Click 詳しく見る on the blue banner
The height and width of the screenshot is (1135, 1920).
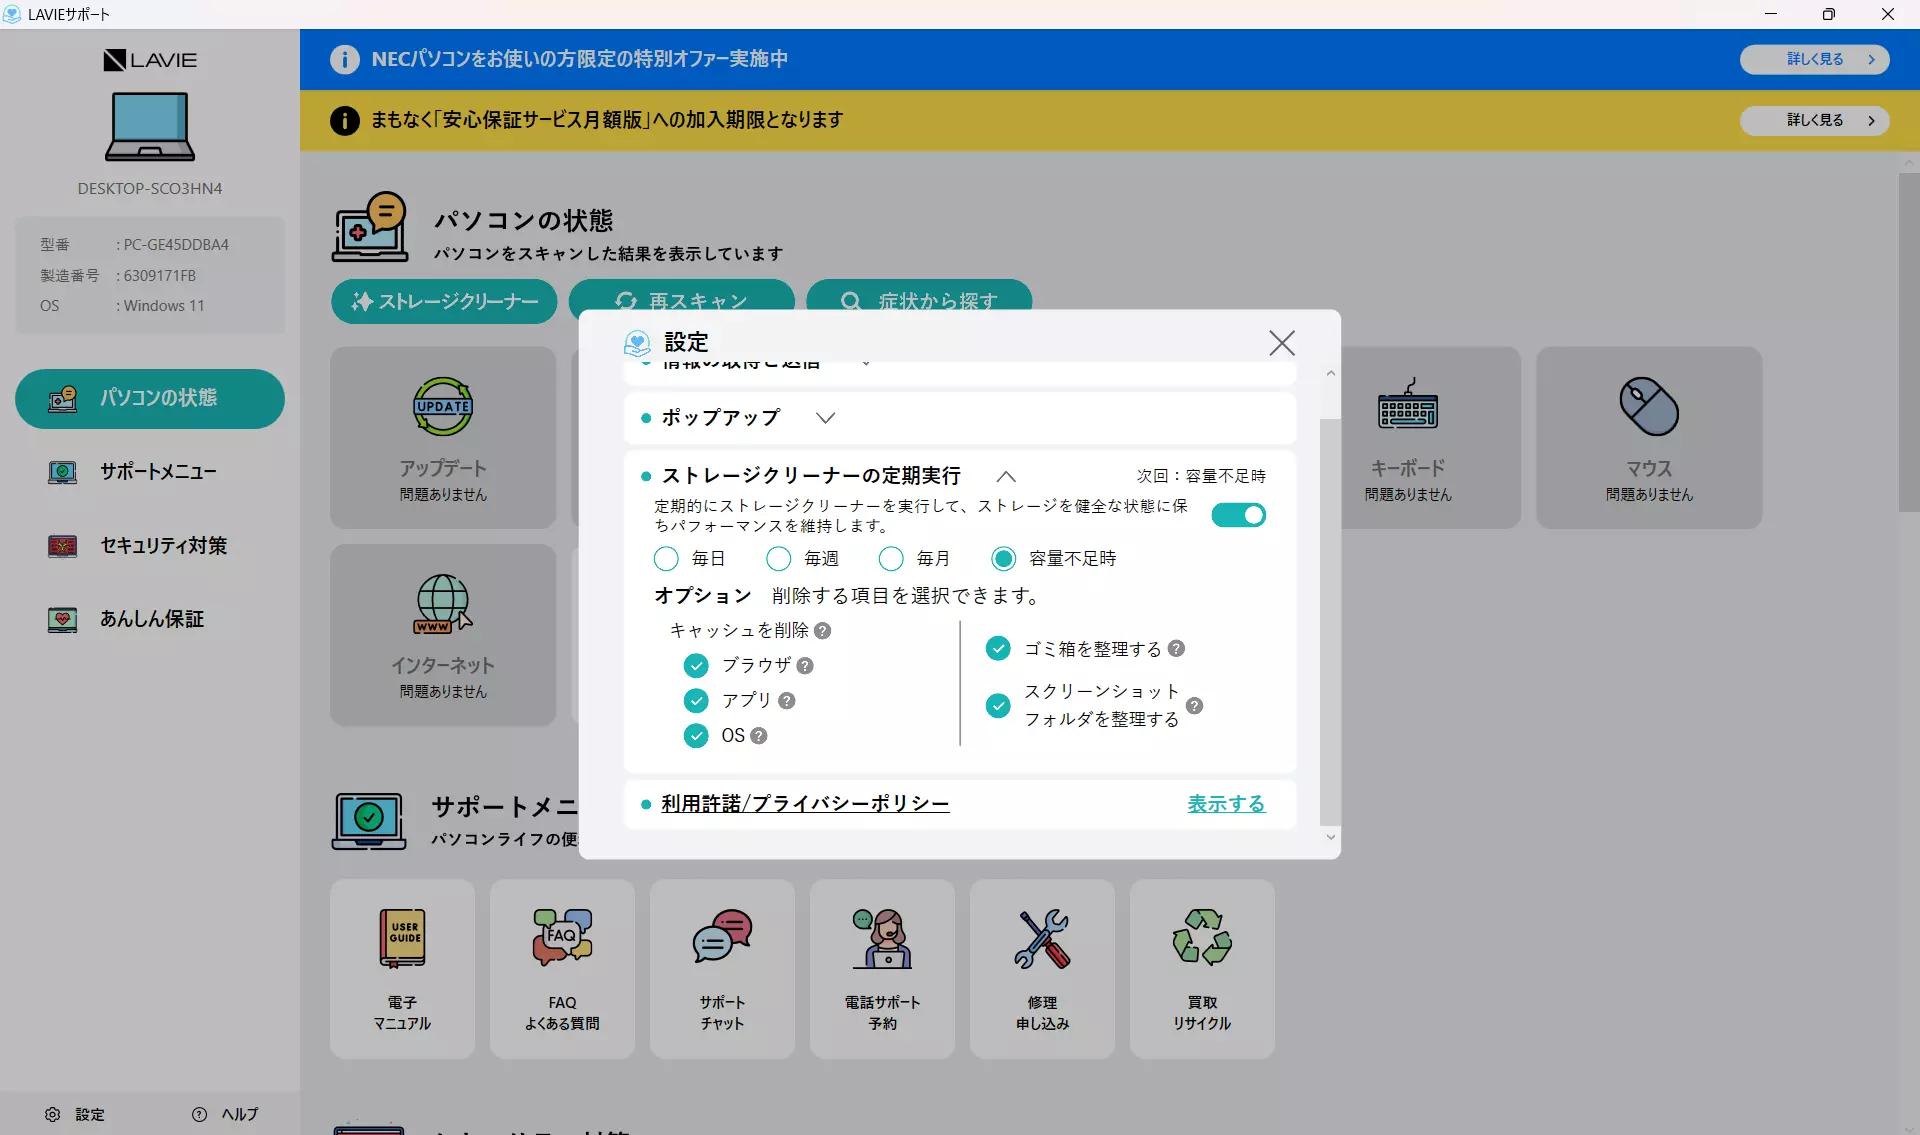1815,59
